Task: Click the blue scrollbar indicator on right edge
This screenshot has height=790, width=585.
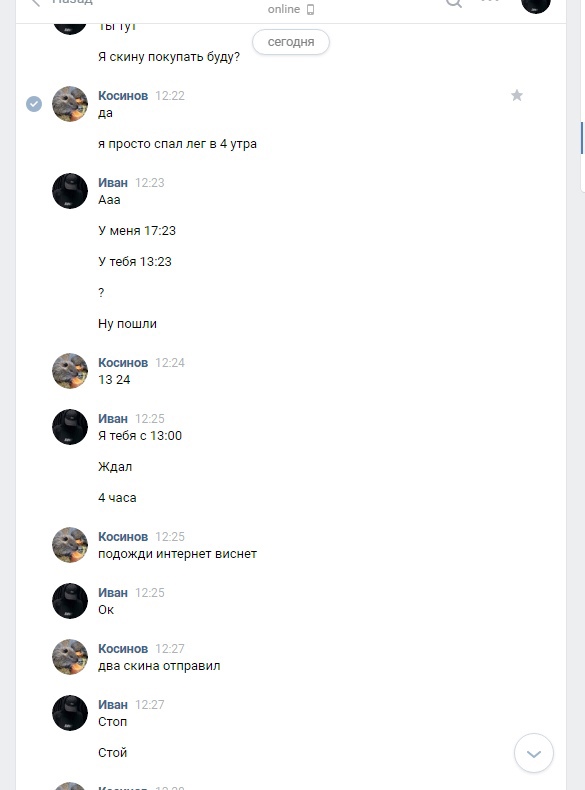Action: click(582, 138)
